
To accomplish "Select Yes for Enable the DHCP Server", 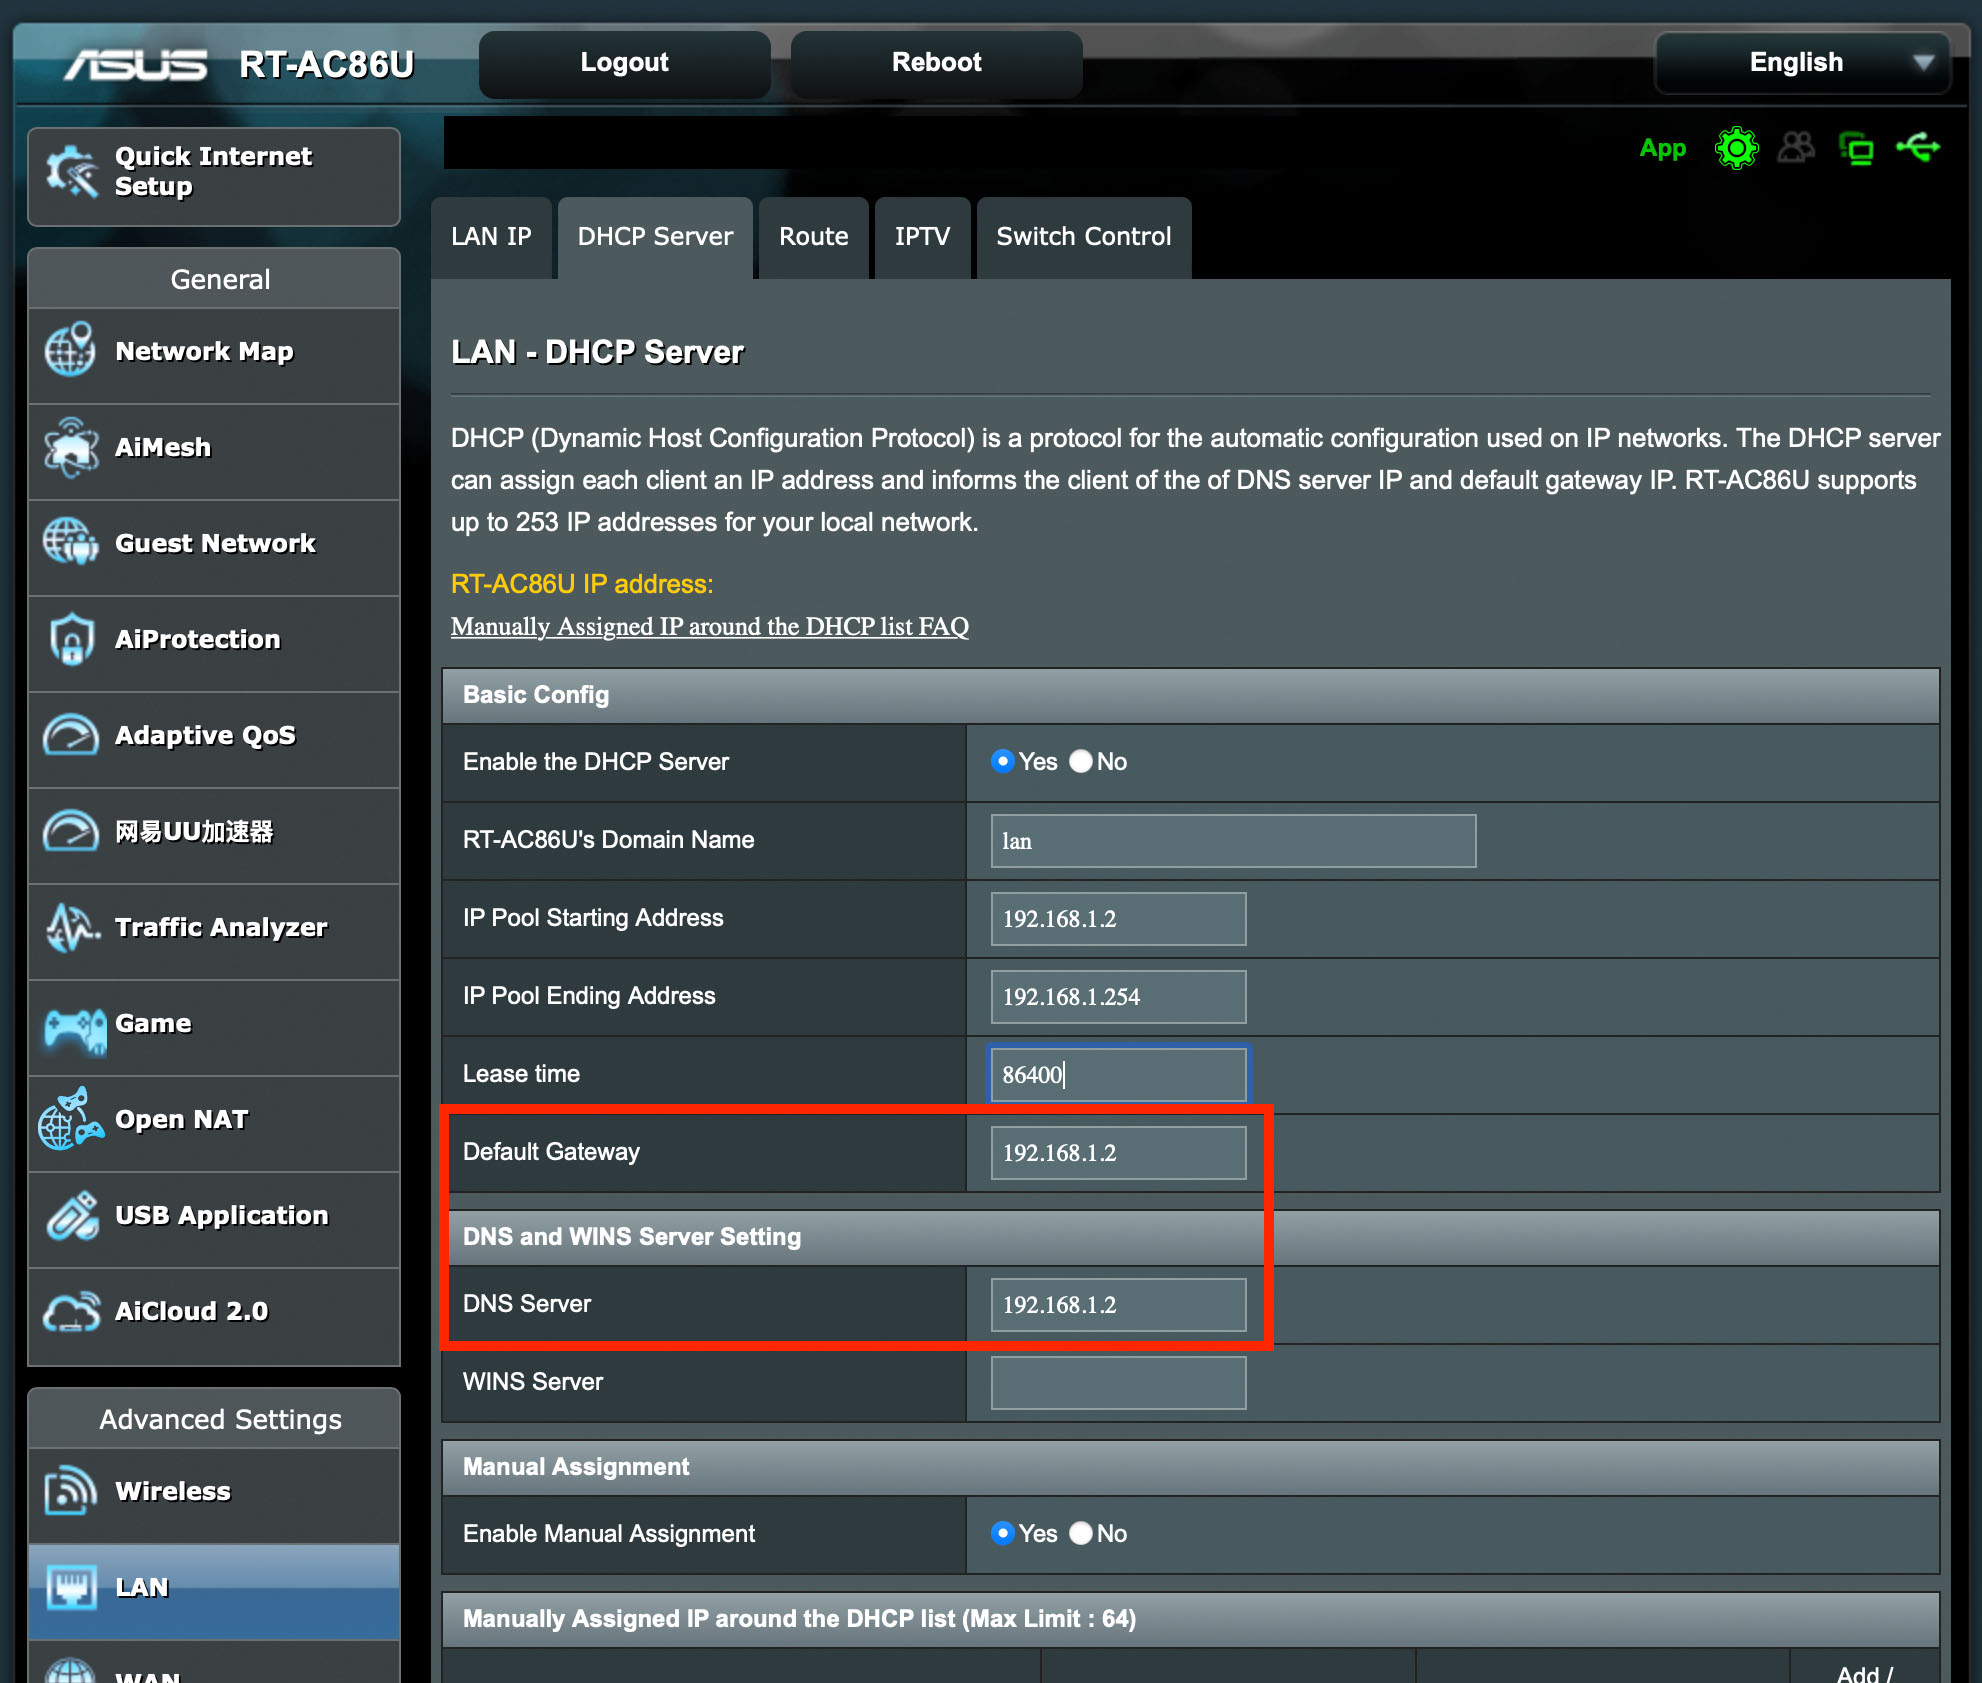I will click(1002, 762).
